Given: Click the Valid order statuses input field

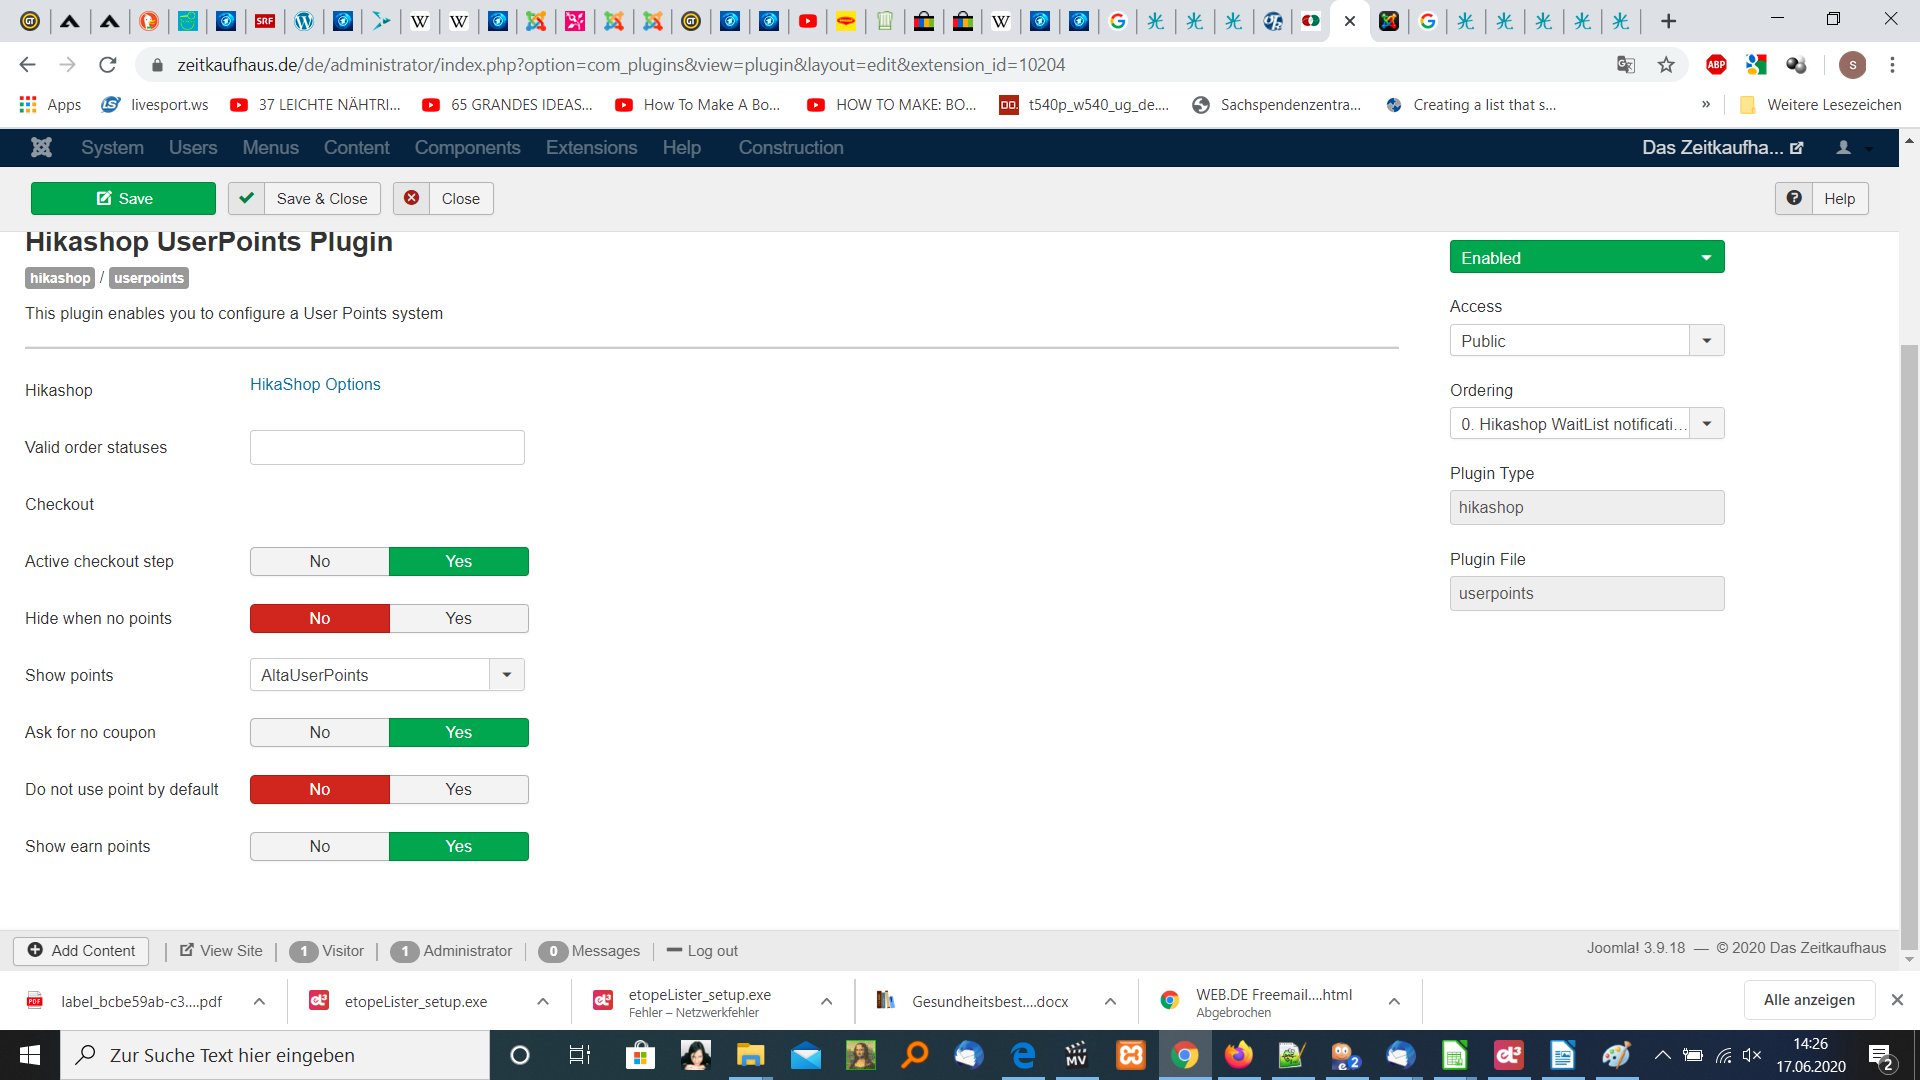Looking at the screenshot, I should point(387,447).
